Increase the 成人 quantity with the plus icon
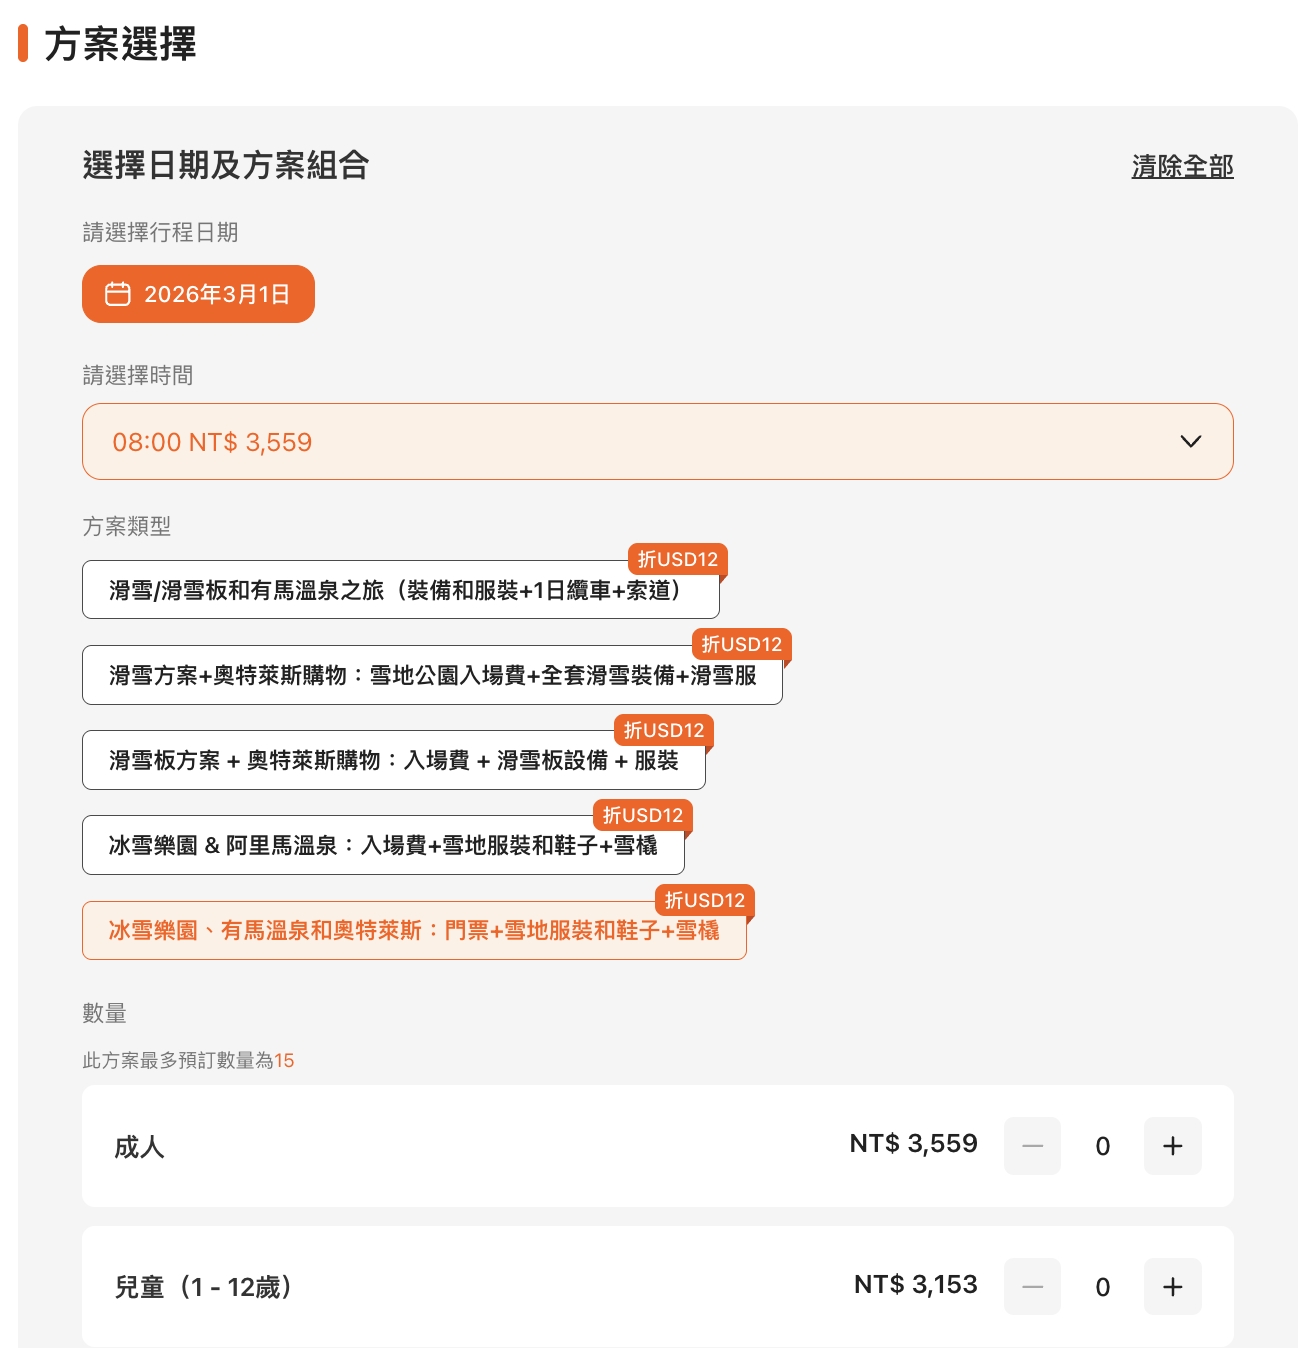 point(1172,1146)
